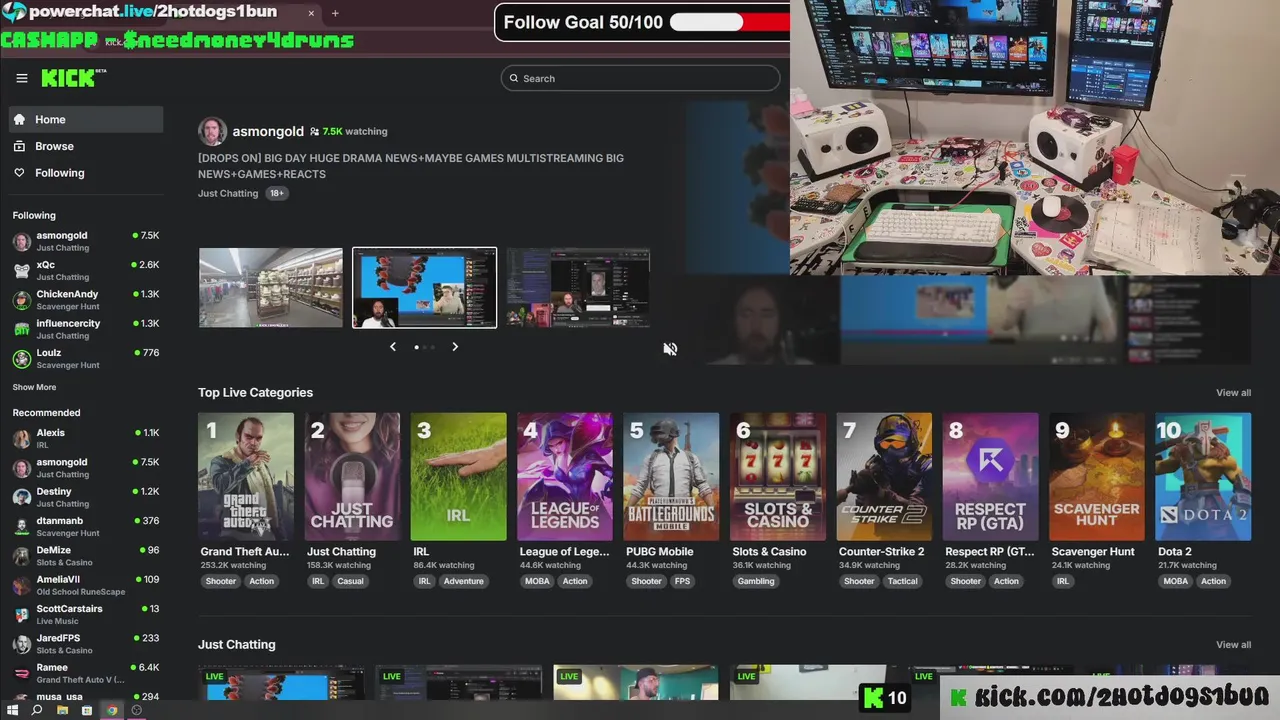Image resolution: width=1280 pixels, height=720 pixels.
Task: Open Windows taskbar search
Action: pyautogui.click(x=37, y=710)
